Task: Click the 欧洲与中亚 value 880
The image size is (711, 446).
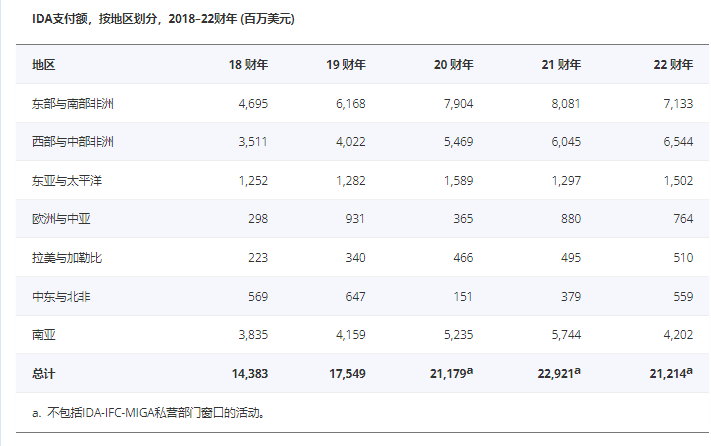Action: click(571, 219)
